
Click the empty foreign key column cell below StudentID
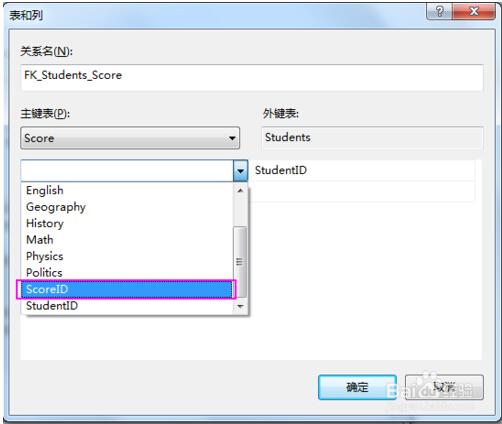coord(363,191)
